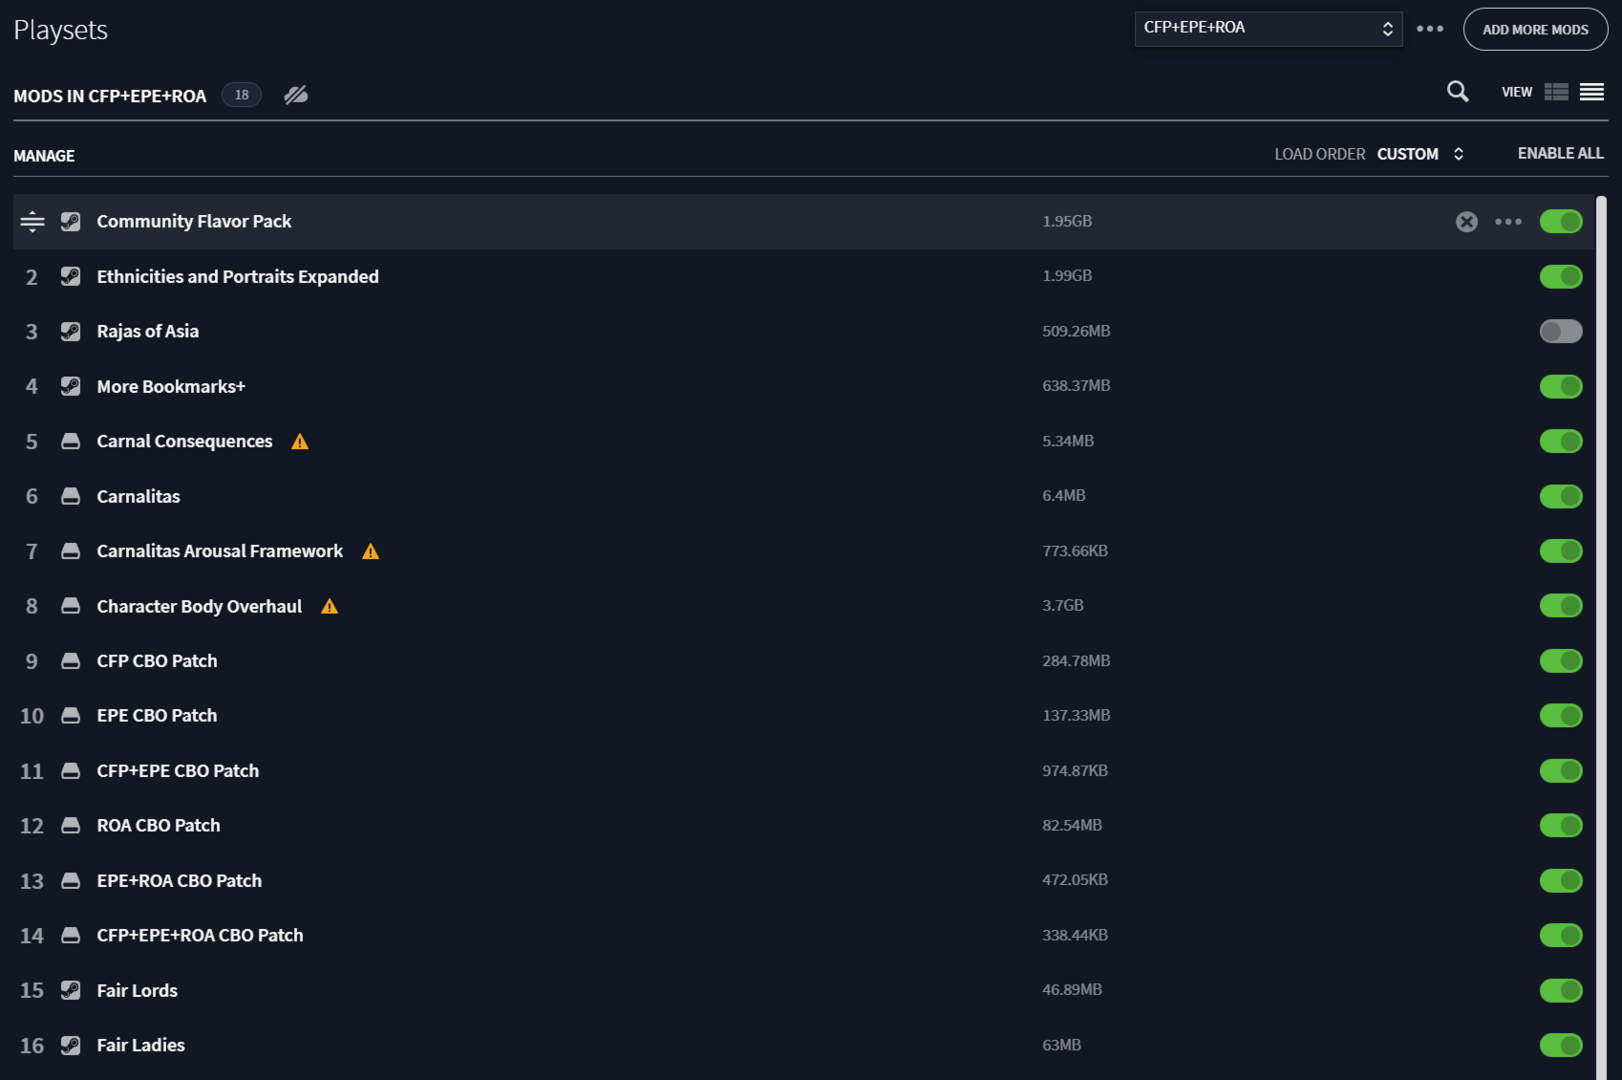Disable the Fair Ladies toggle
1622x1080 pixels.
[x=1560, y=1045]
